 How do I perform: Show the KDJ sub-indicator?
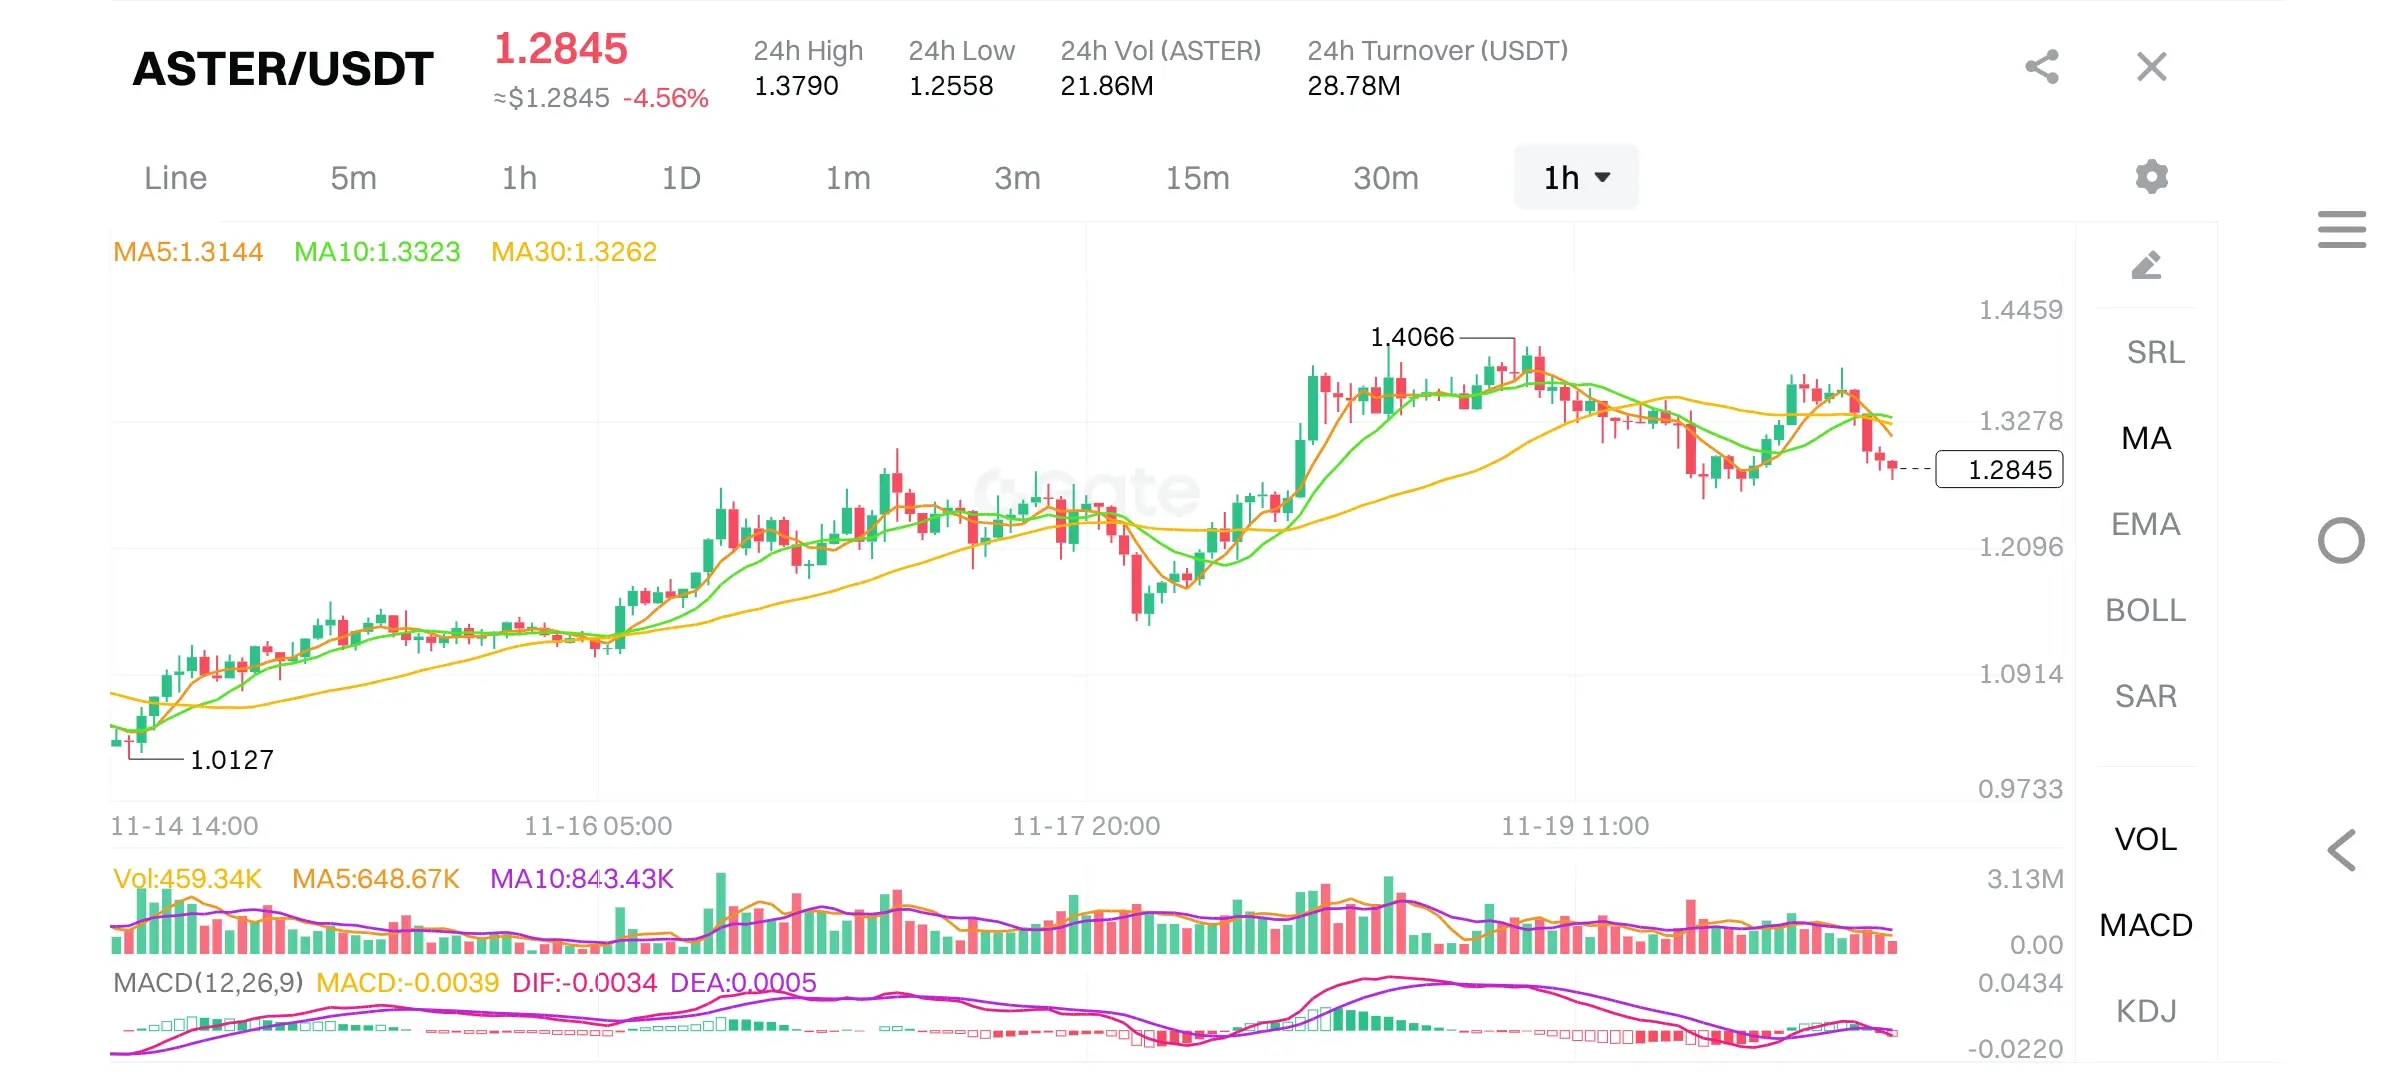click(x=2146, y=1011)
